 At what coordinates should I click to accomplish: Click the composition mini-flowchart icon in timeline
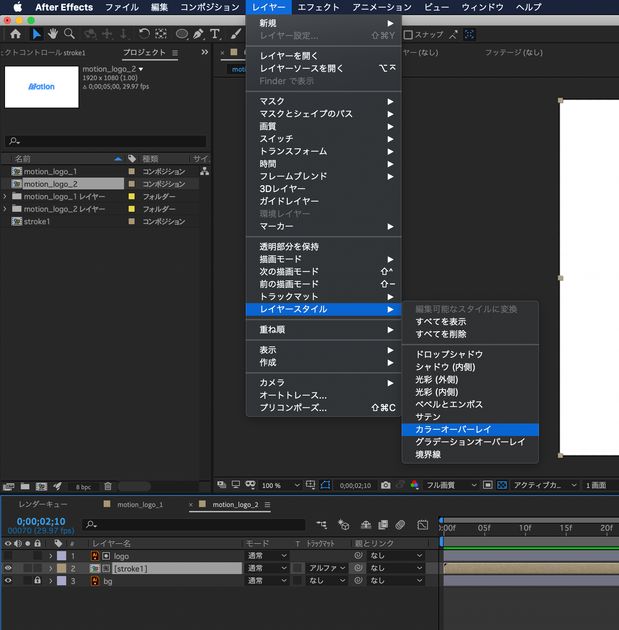[x=321, y=525]
